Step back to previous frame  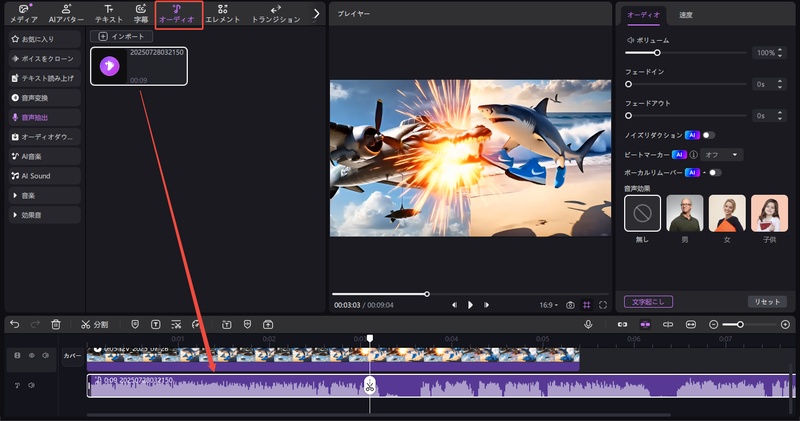[x=454, y=305]
